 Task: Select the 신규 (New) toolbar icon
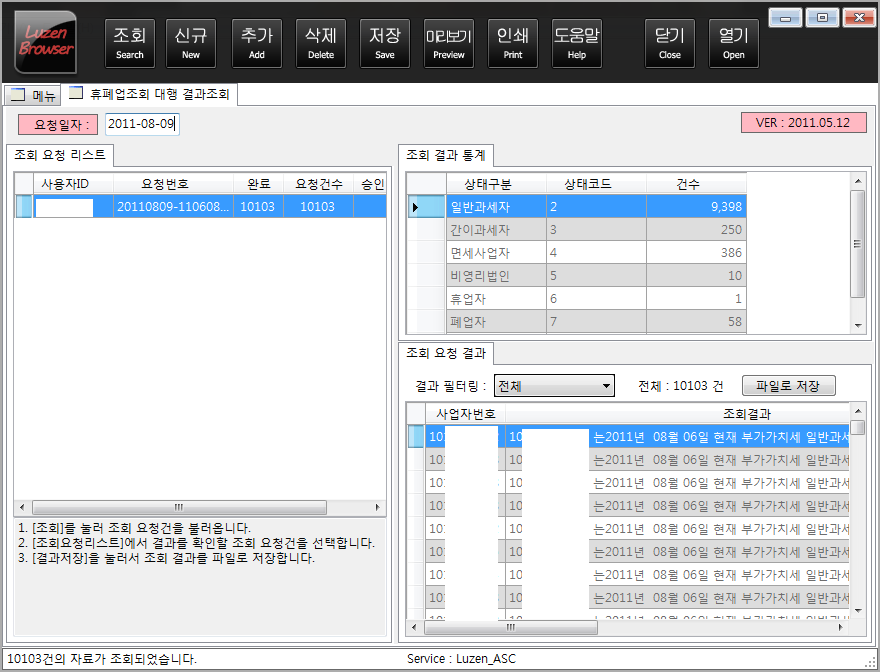[190, 42]
